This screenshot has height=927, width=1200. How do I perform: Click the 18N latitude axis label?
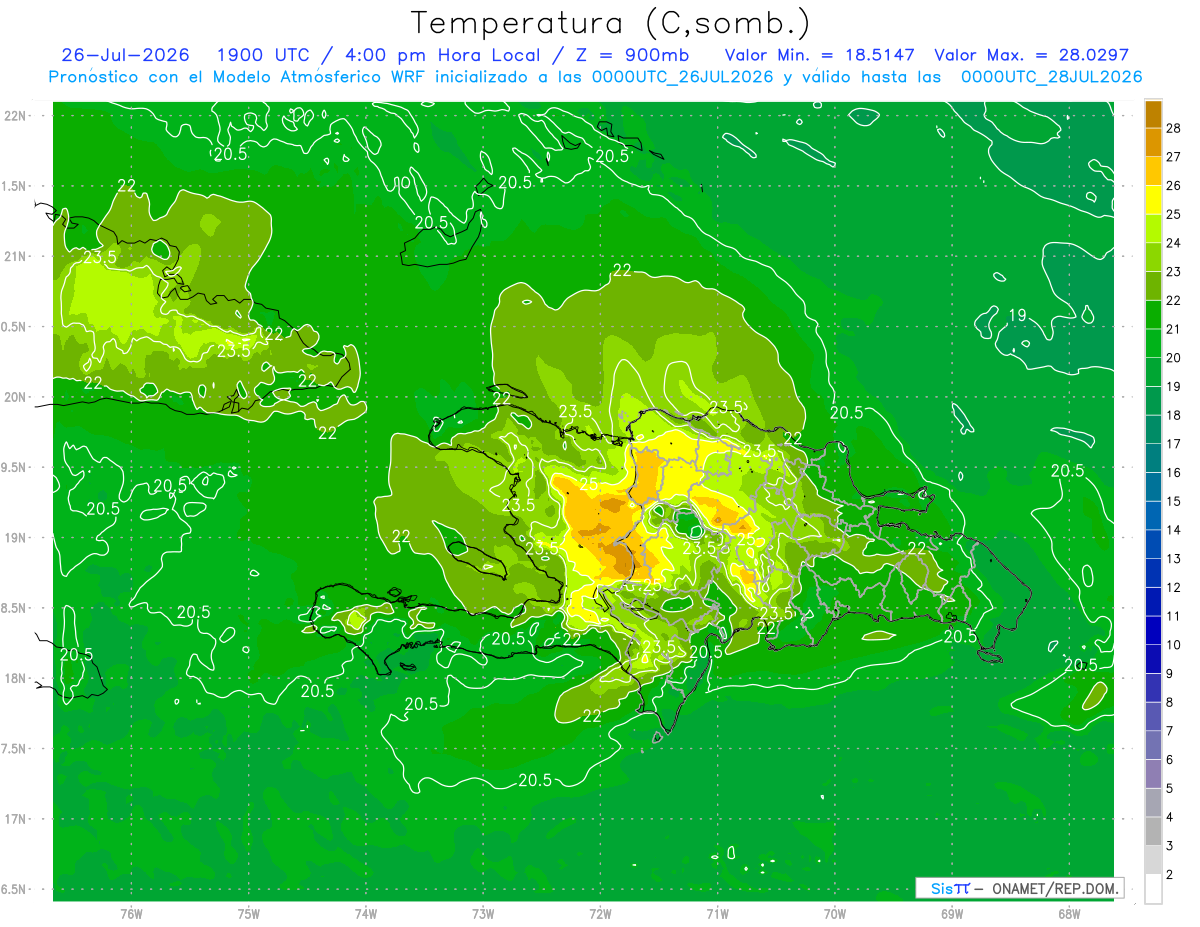click(14, 678)
